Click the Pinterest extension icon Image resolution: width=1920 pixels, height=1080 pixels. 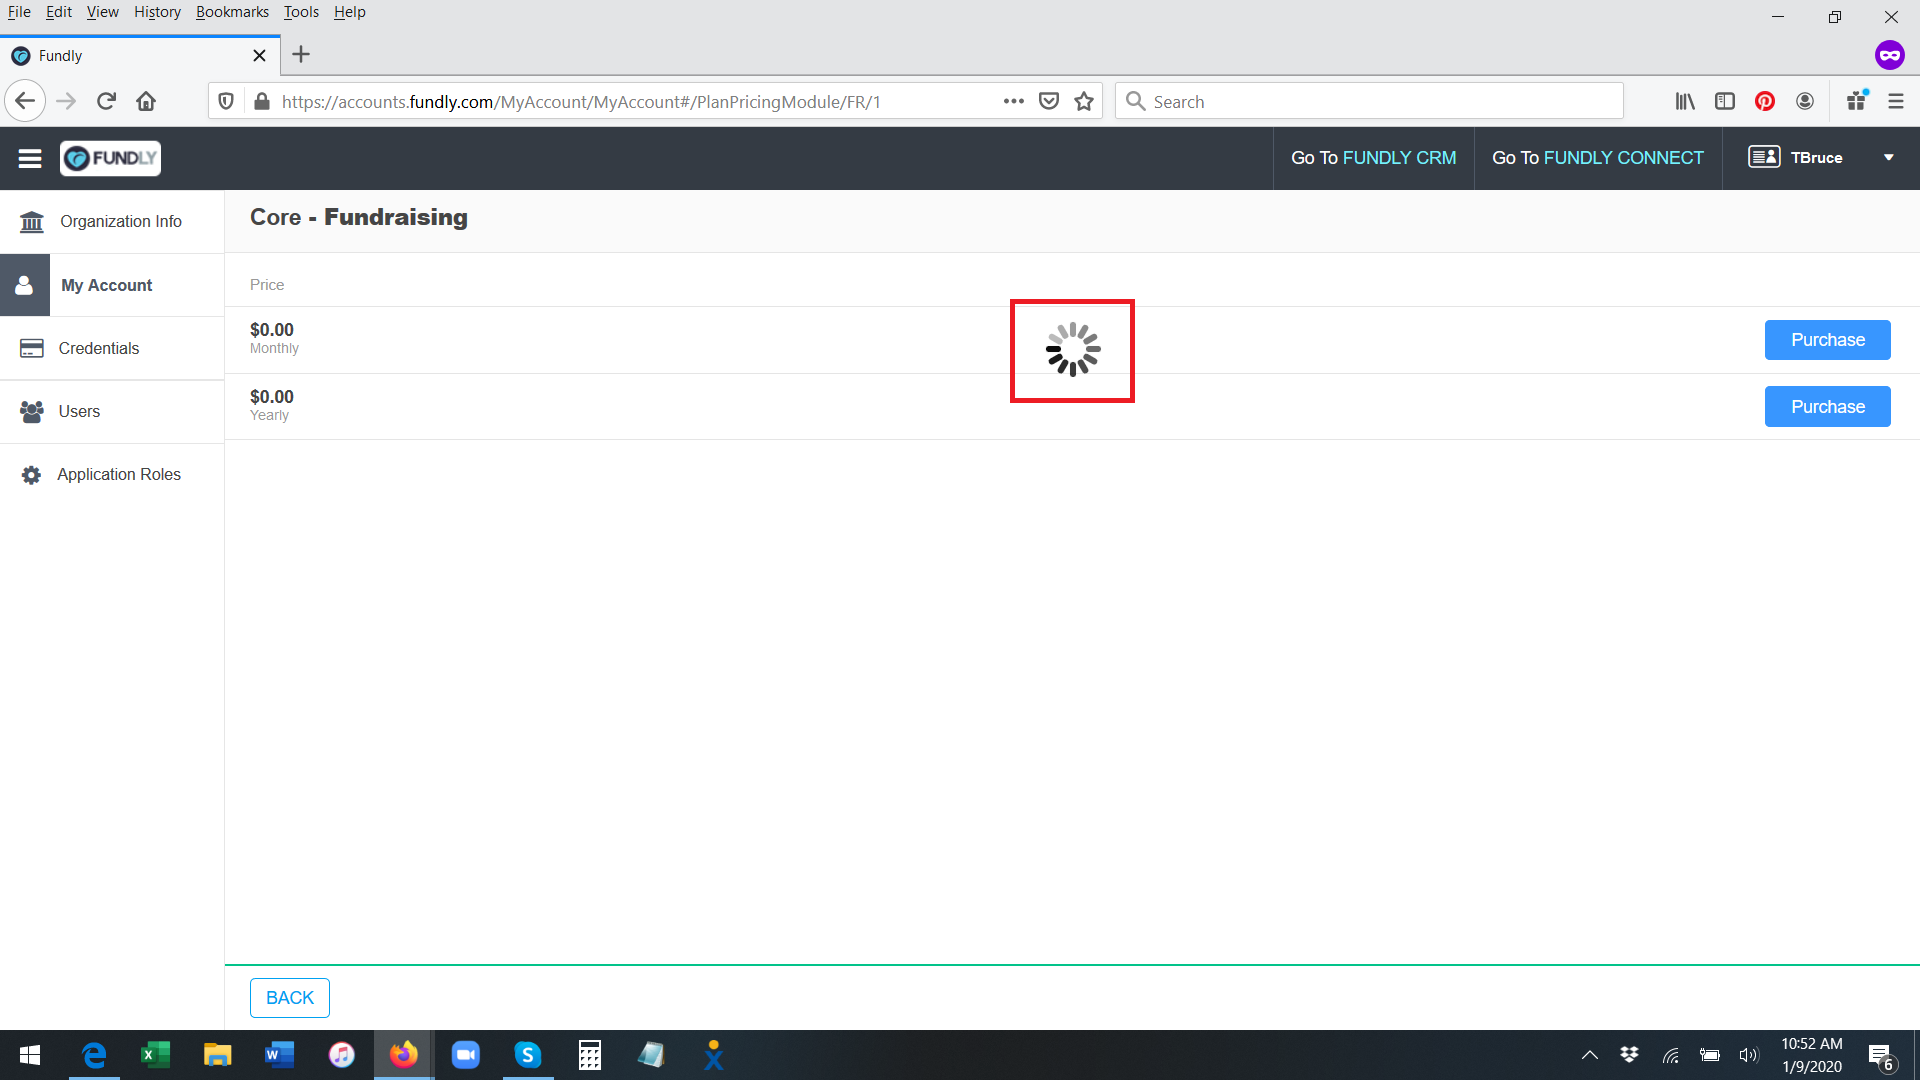[1765, 101]
